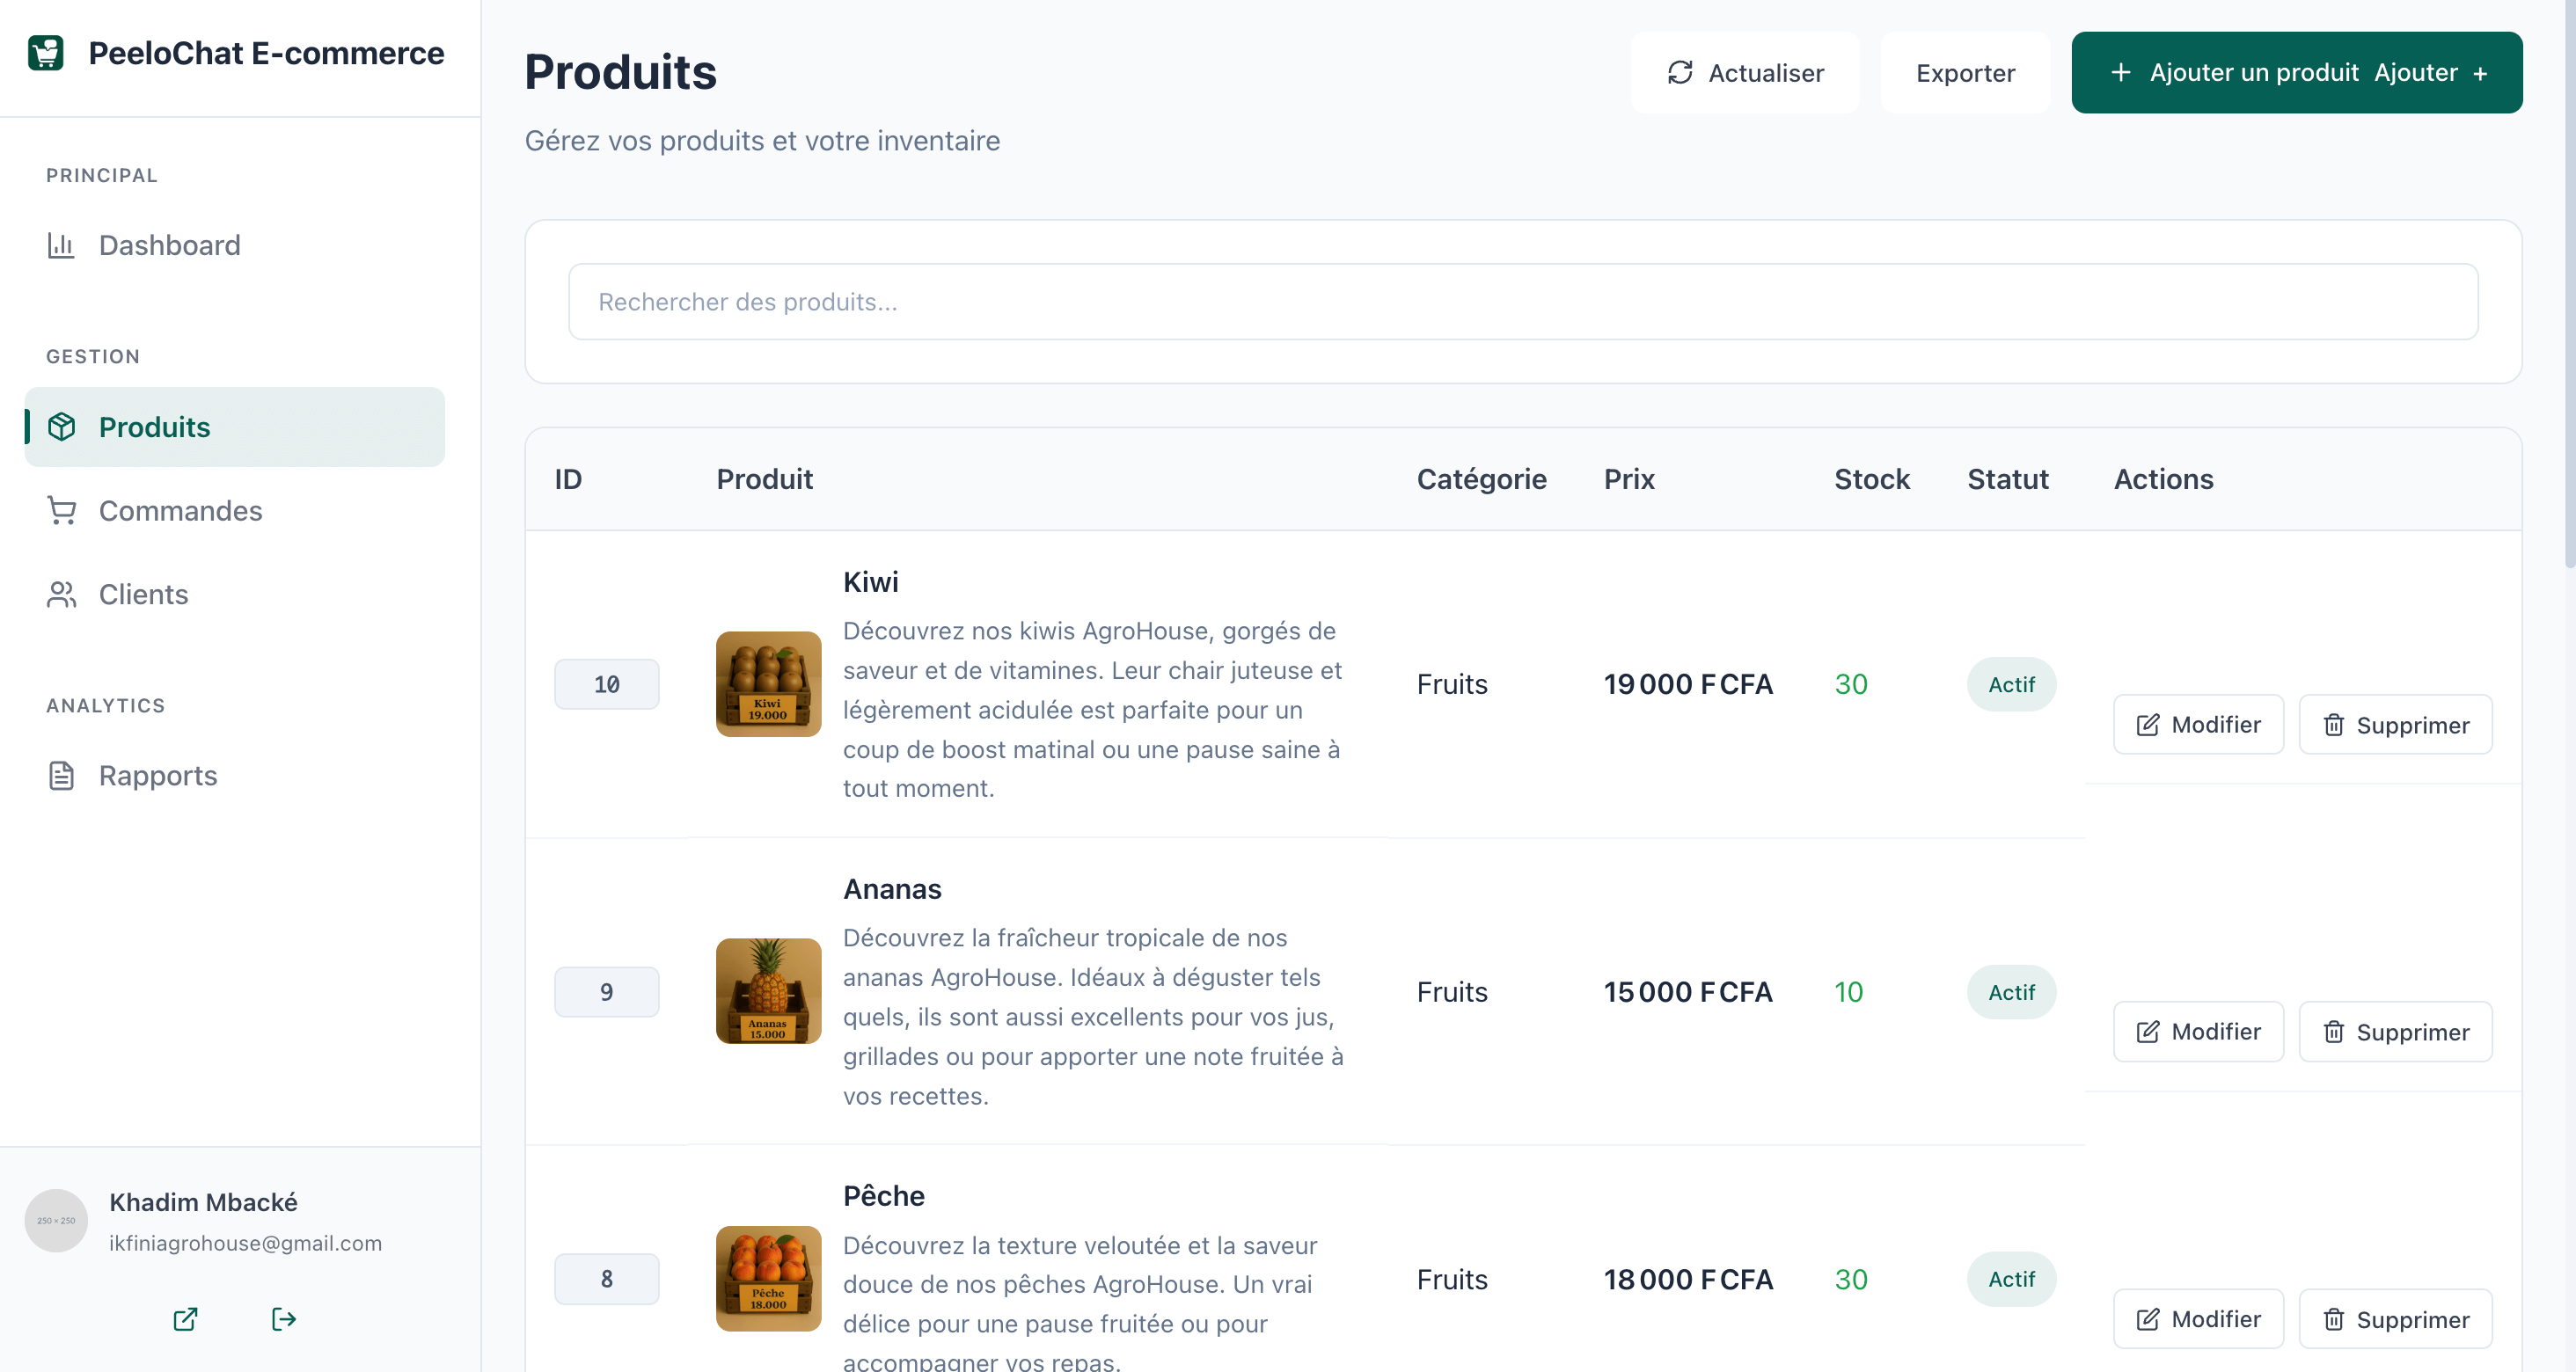Click the trailing plus icon after Ajouter
Image resolution: width=2576 pixels, height=1372 pixels.
pos(2480,73)
